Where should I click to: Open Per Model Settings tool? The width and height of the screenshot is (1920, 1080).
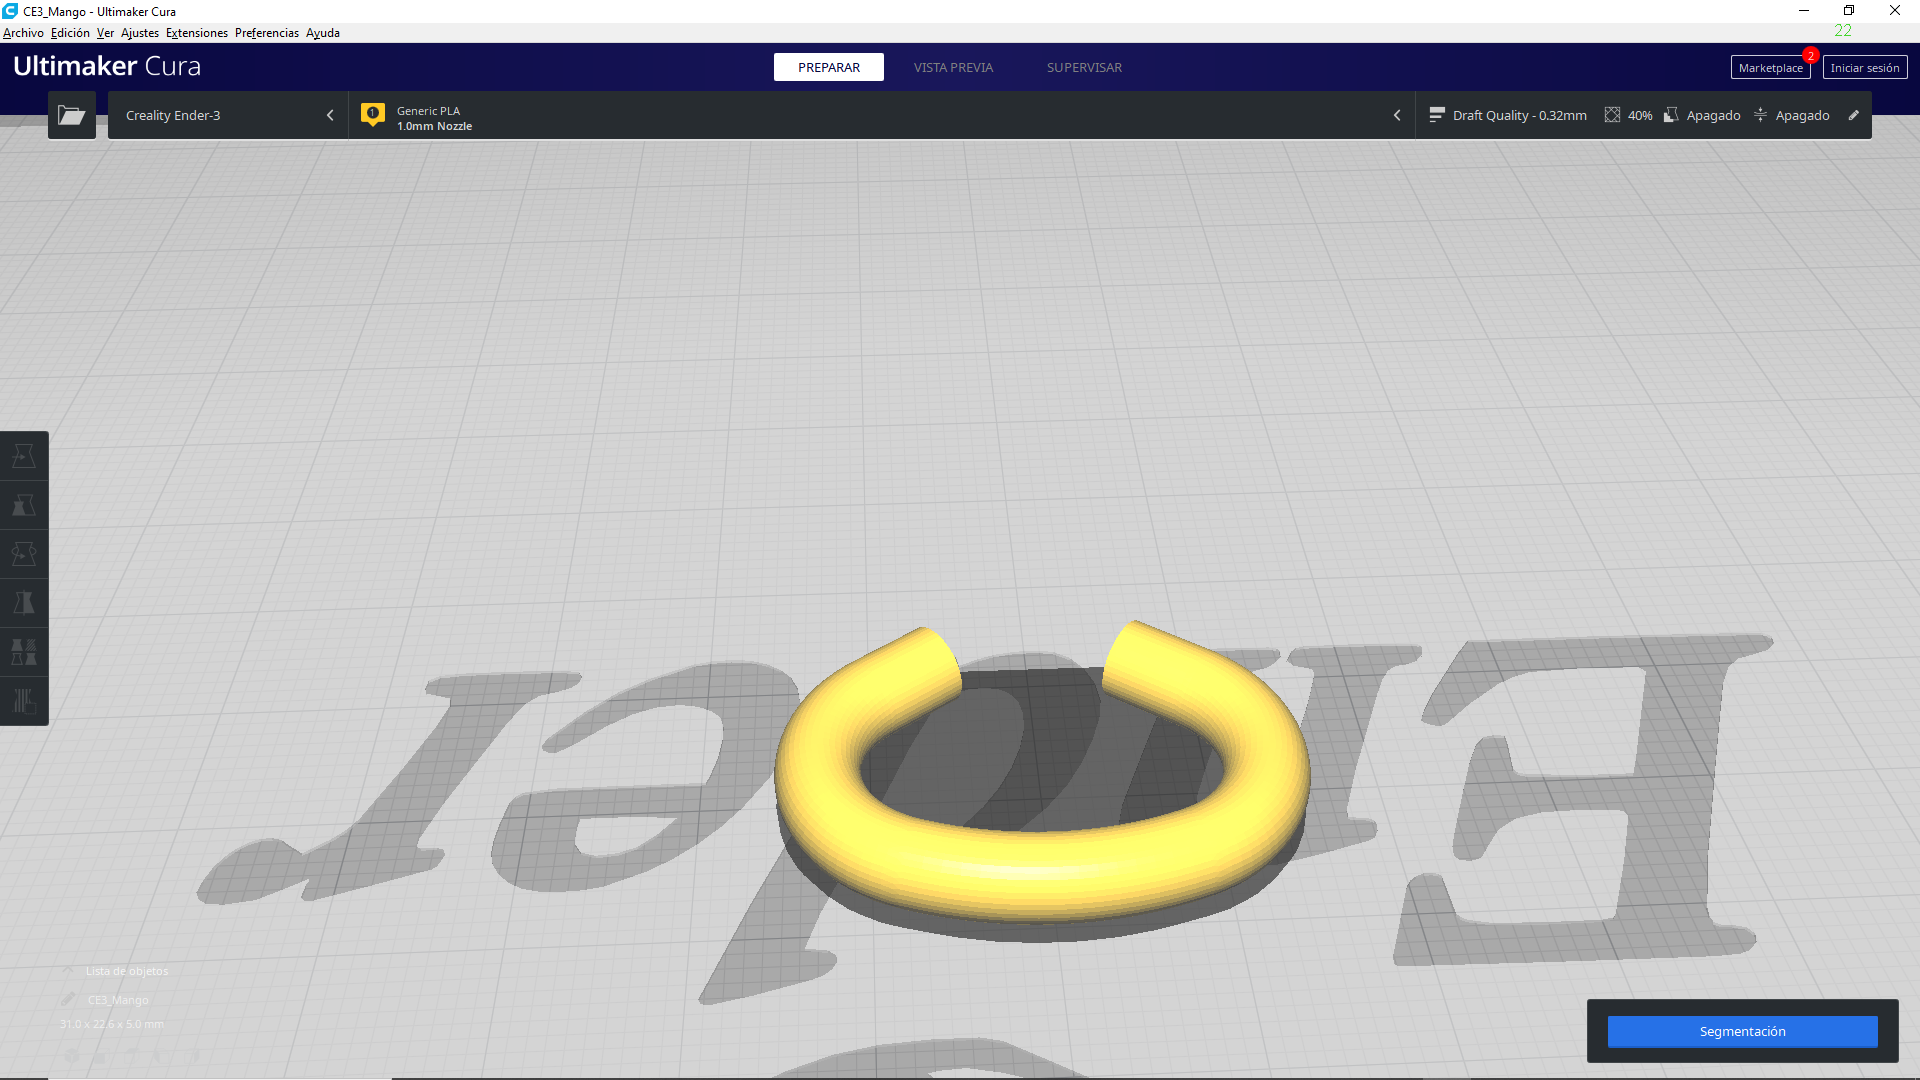pos(24,652)
